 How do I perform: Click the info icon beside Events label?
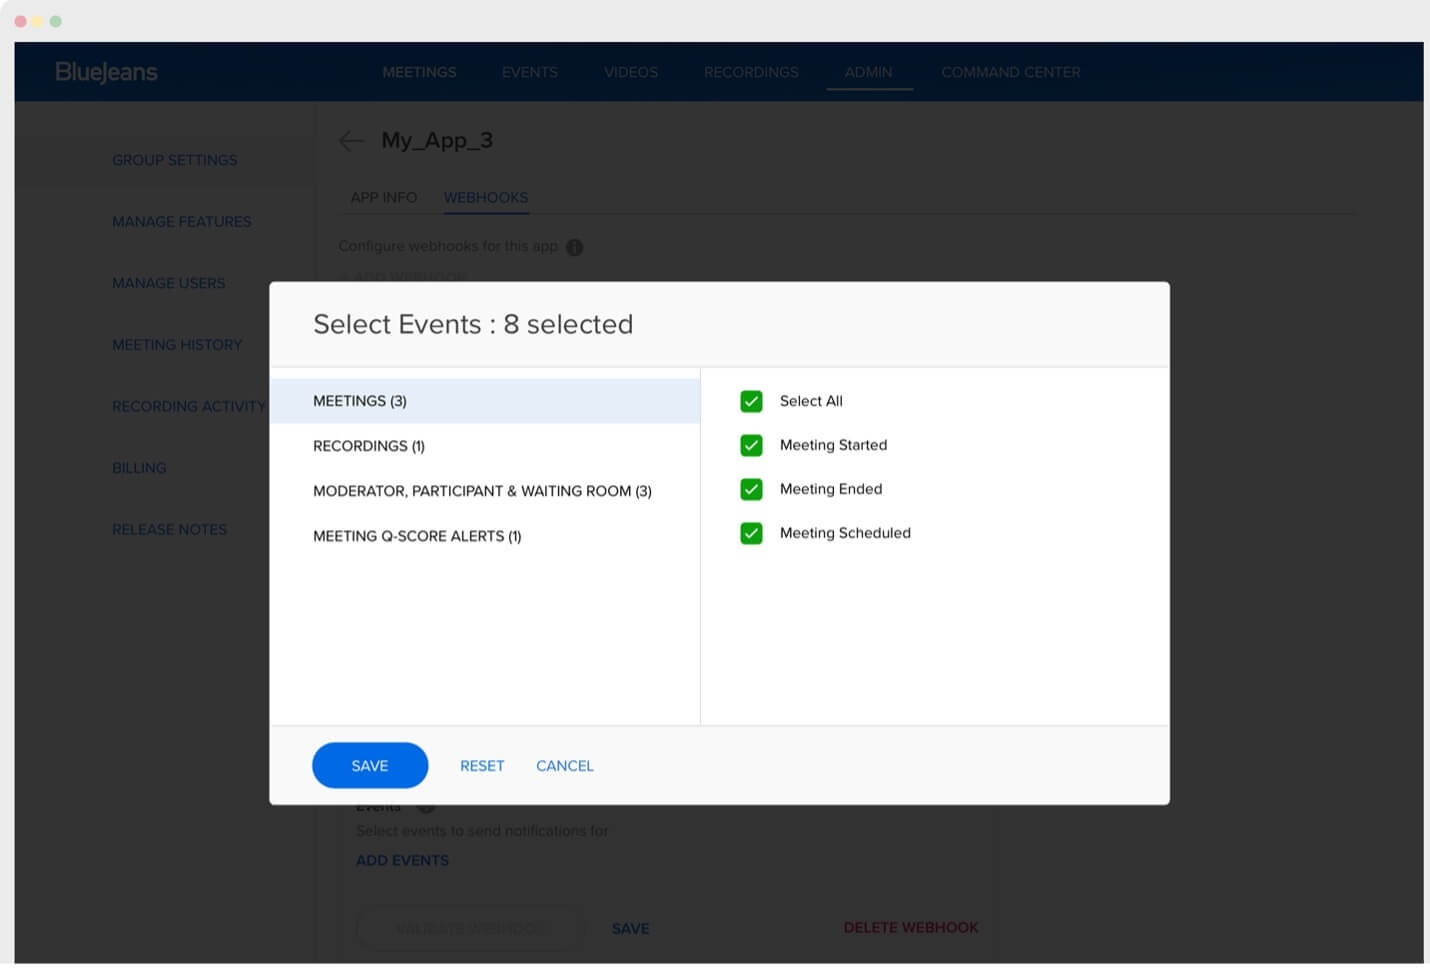pos(424,804)
